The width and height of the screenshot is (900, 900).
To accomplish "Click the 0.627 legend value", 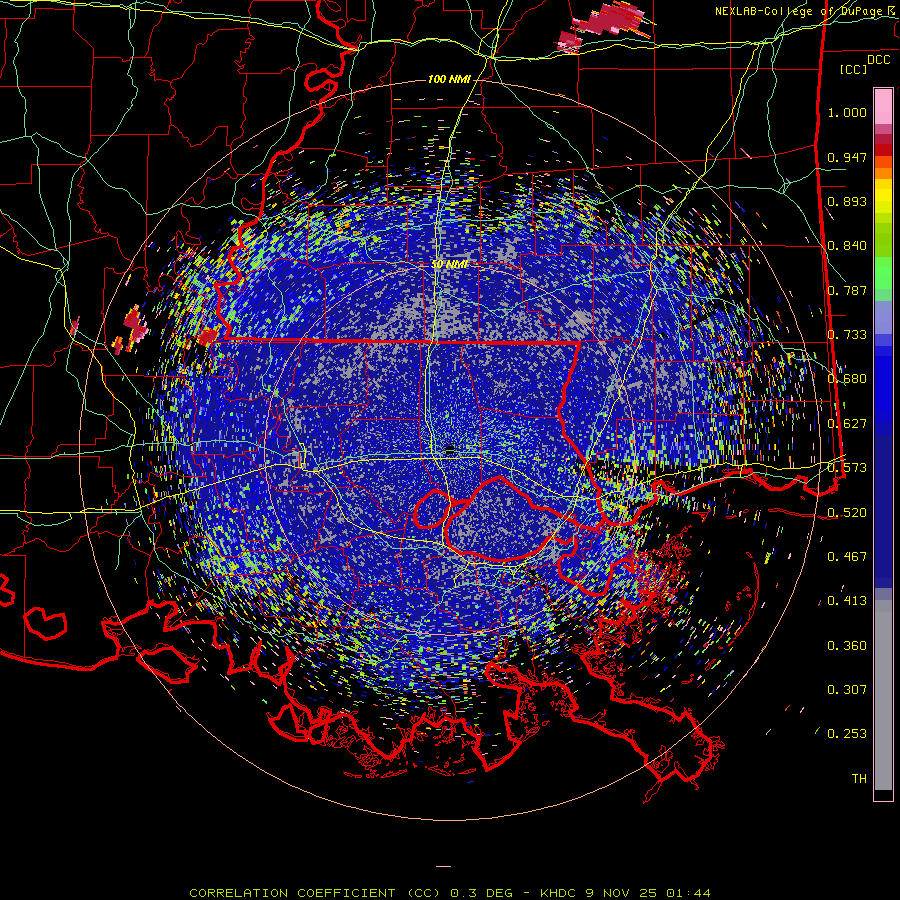I will pos(847,424).
